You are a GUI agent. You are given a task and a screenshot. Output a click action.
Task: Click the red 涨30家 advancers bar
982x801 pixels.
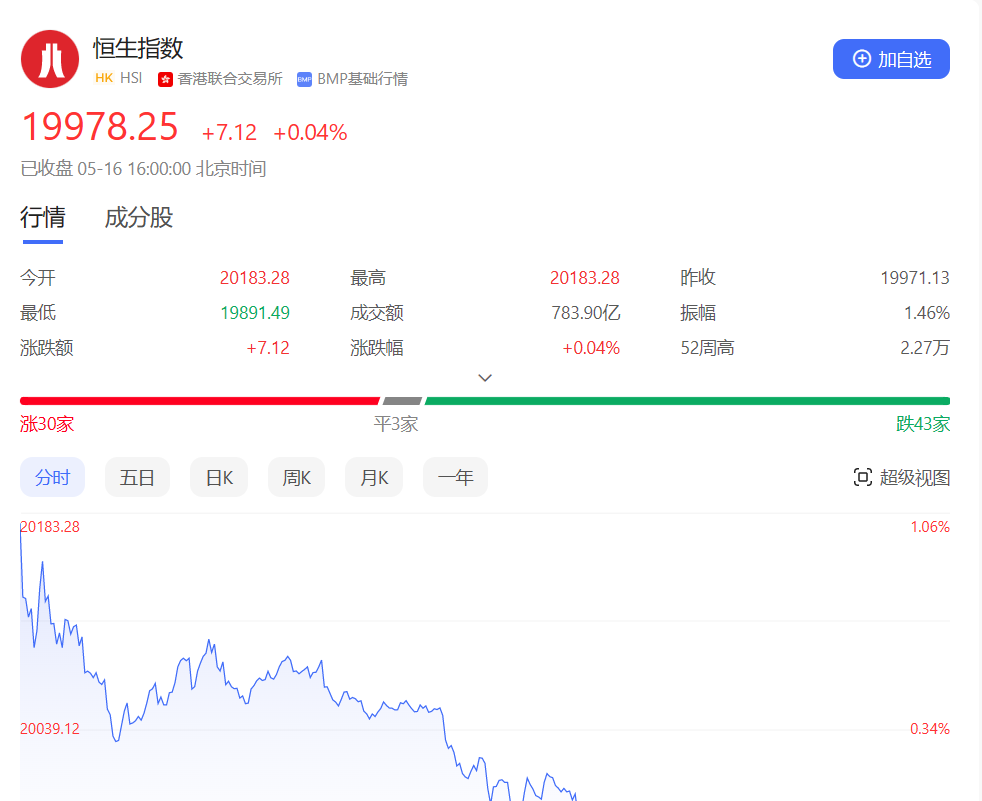[x=200, y=401]
